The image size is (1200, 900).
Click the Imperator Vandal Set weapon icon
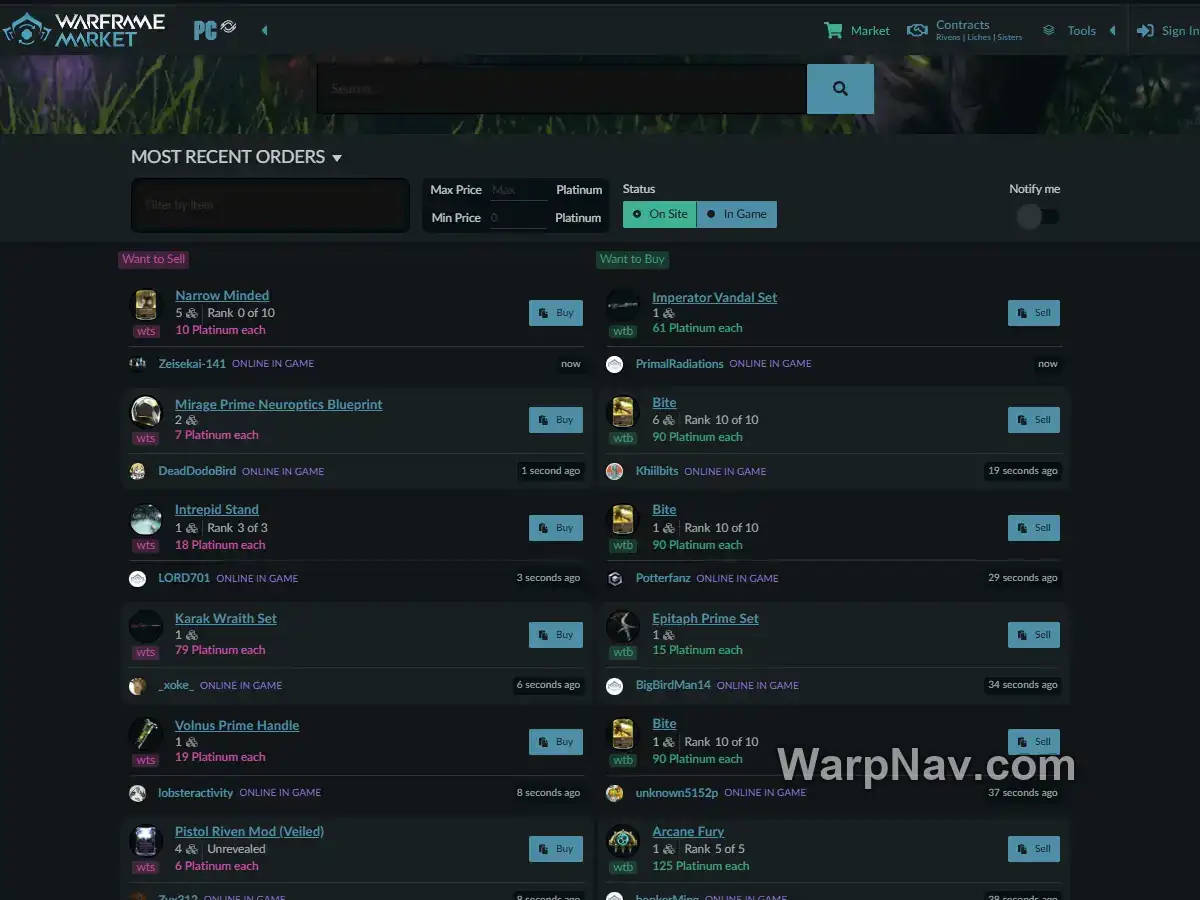623,305
